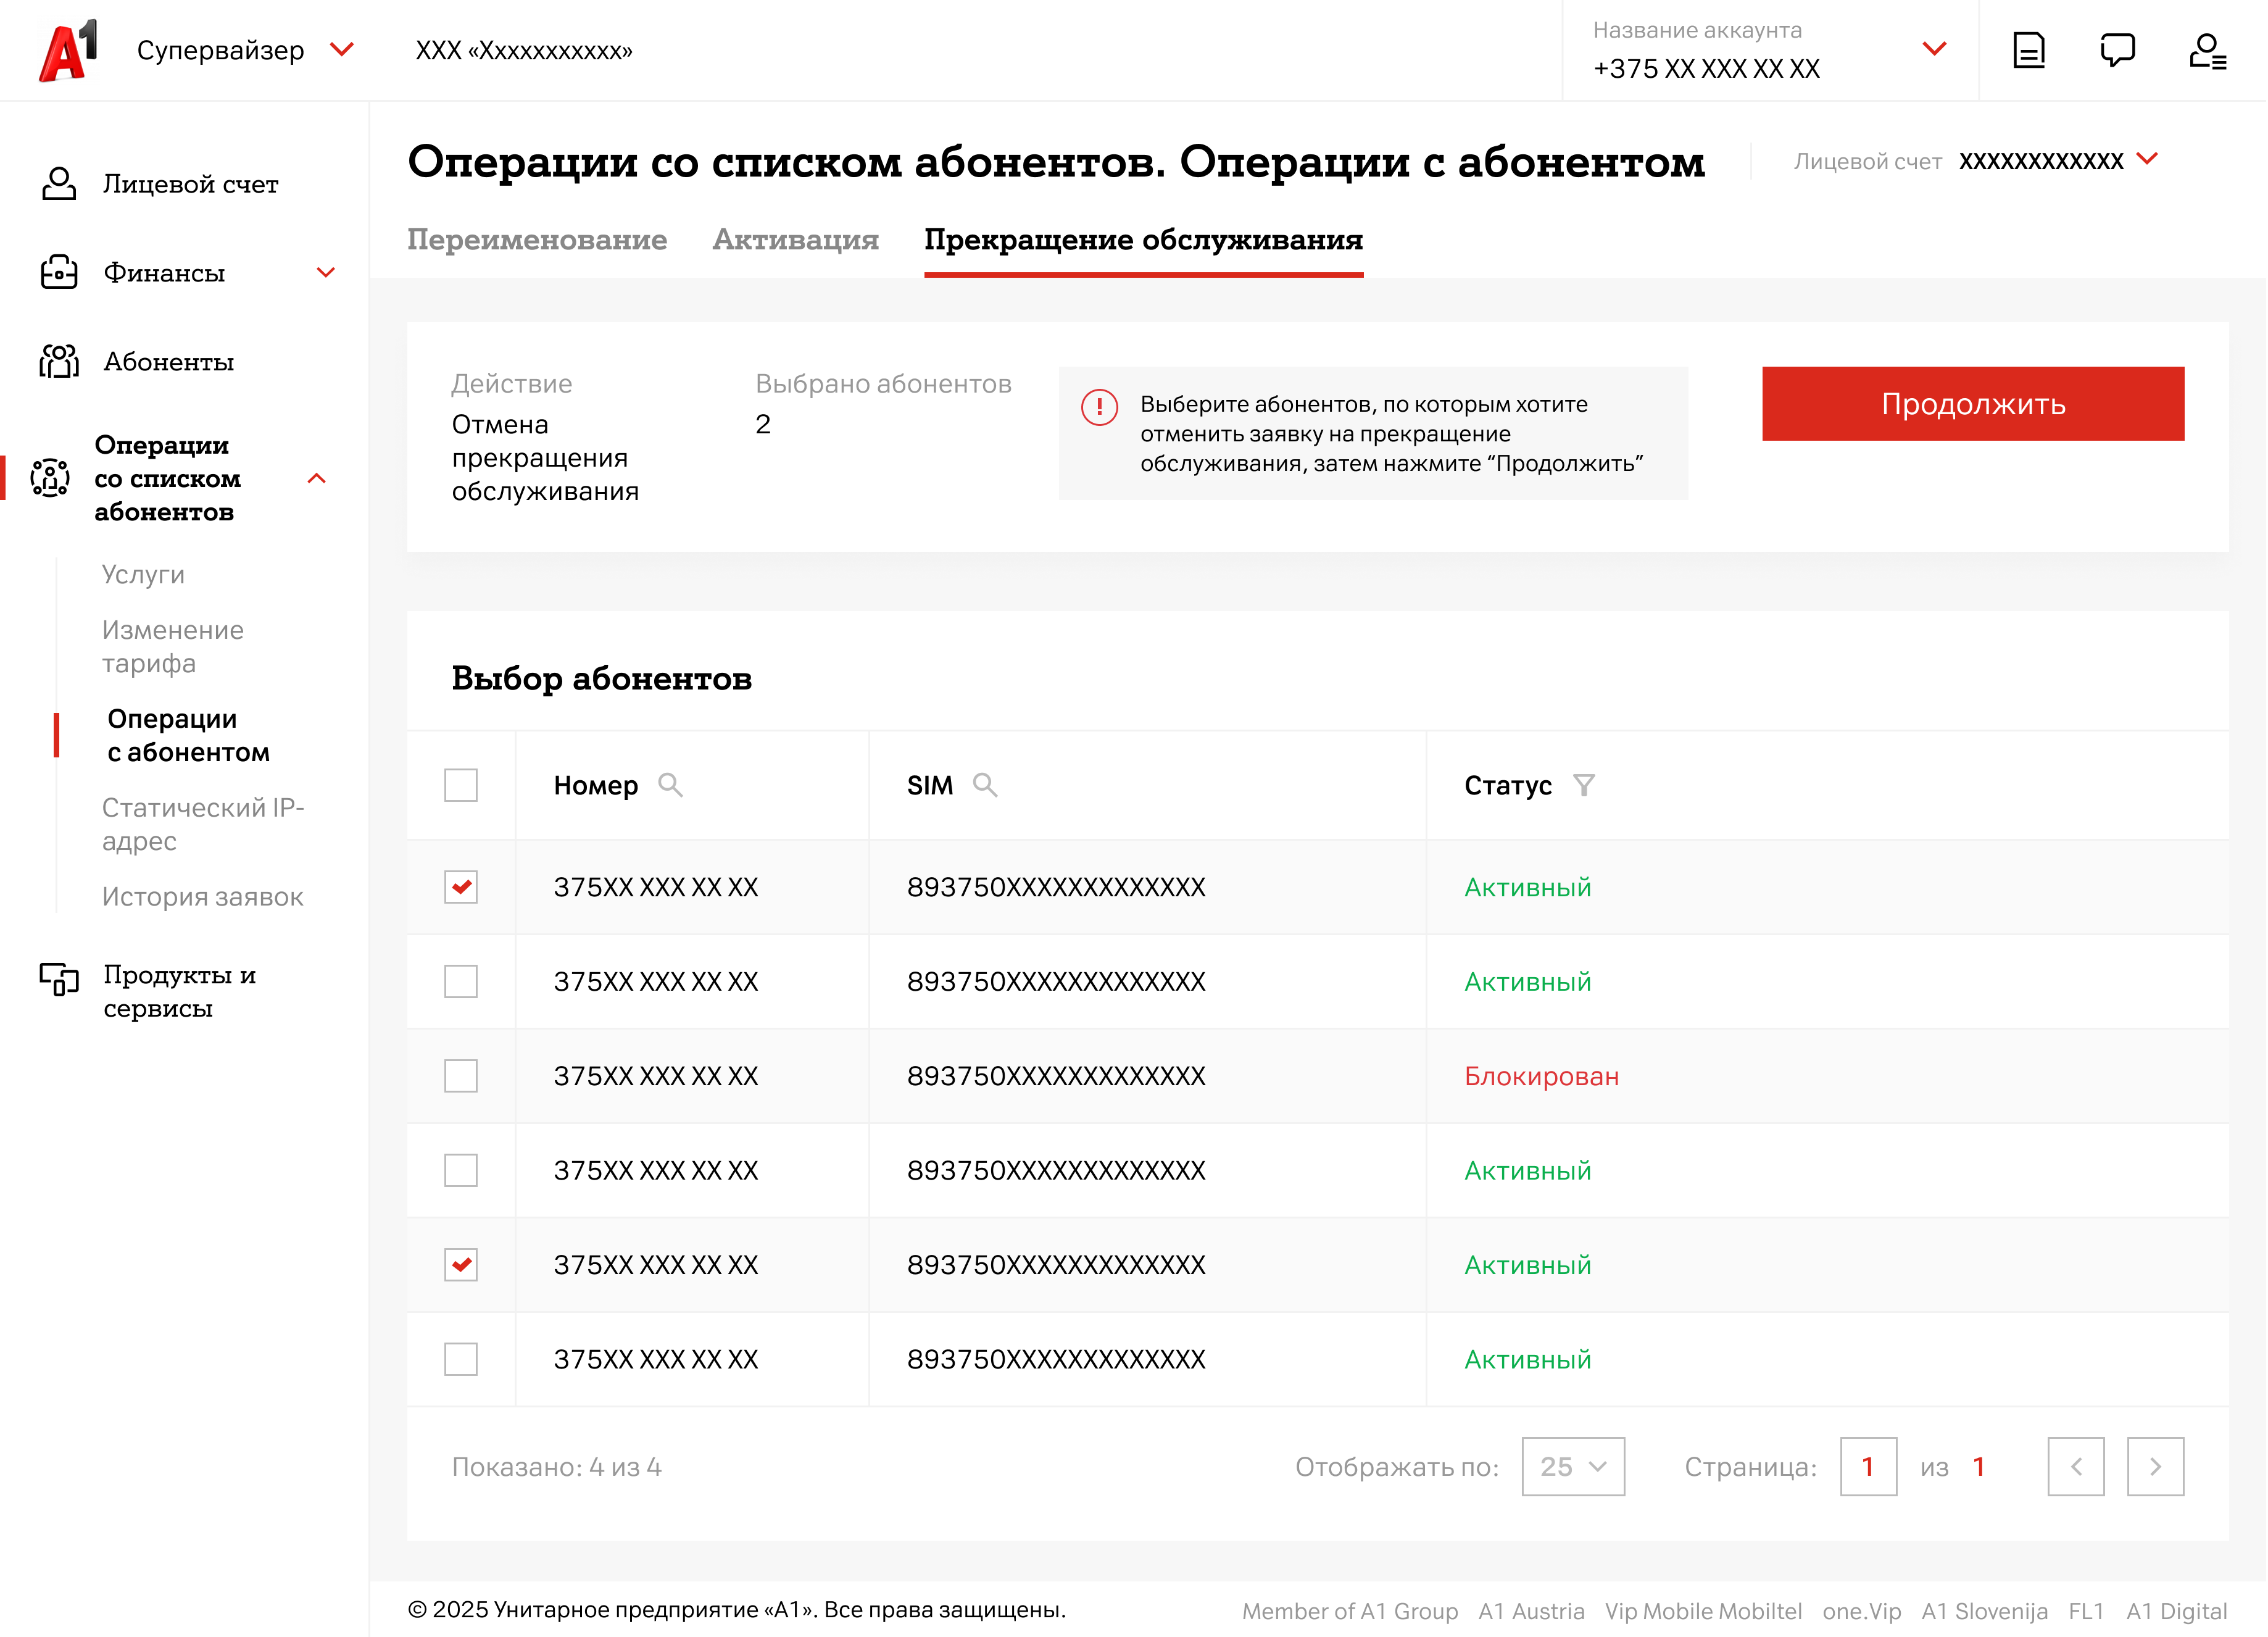This screenshot has width=2268, height=1637.
Task: Click search icon next to SIM
Action: tap(985, 785)
